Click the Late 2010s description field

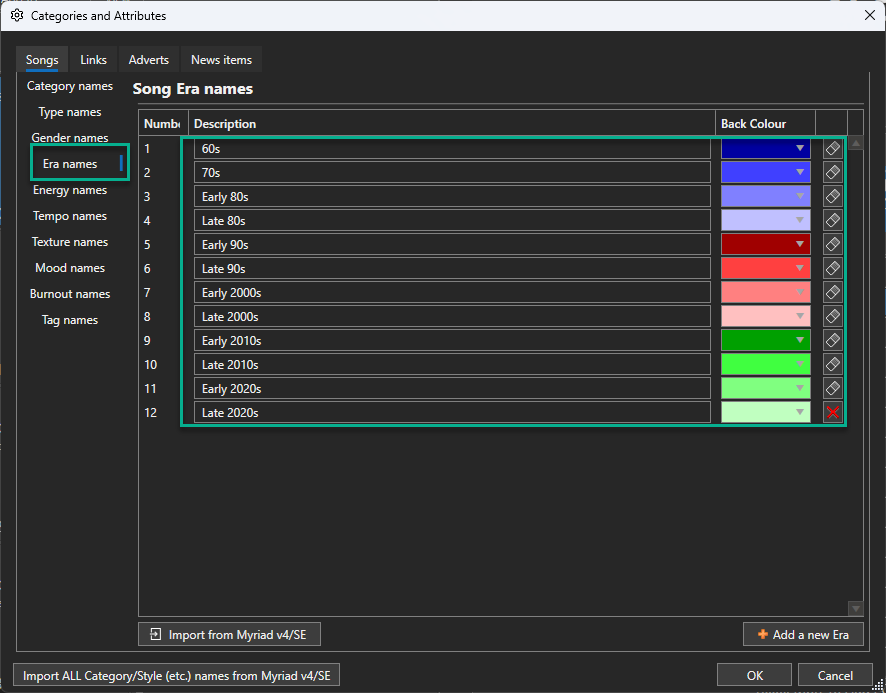[452, 365]
